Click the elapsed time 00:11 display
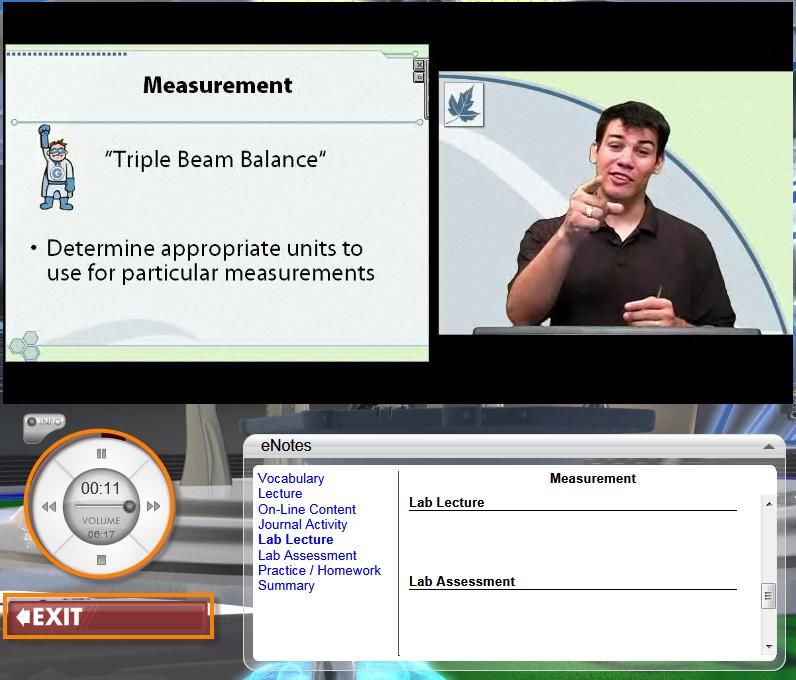Screen dimensions: 796x680 pyautogui.click(x=101, y=488)
